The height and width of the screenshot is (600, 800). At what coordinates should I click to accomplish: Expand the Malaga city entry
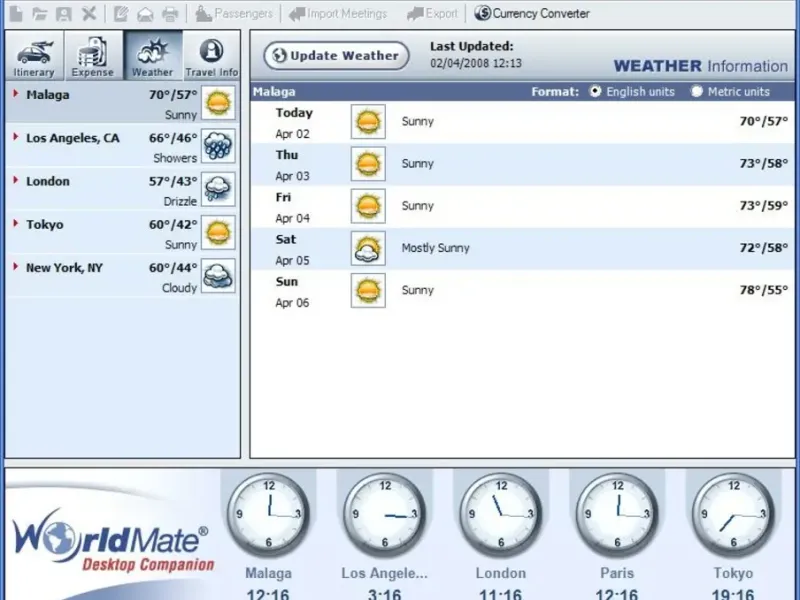[16, 95]
